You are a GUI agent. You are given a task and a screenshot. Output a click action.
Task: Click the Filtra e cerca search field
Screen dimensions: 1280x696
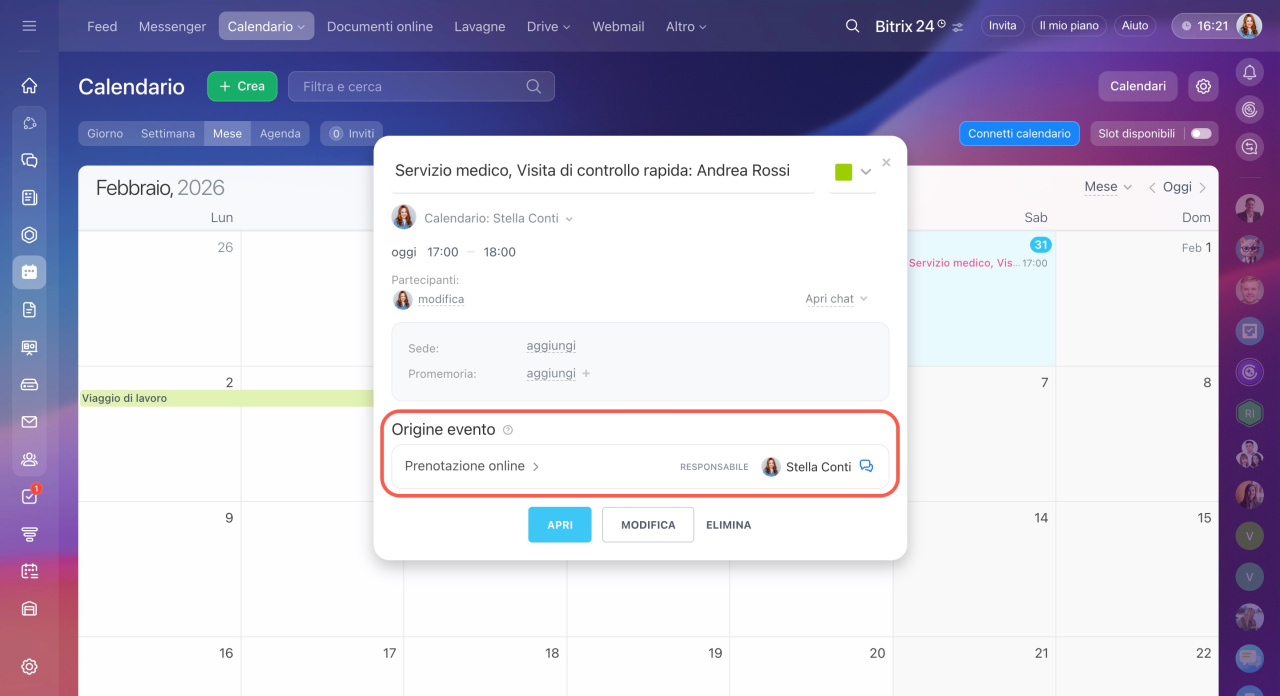(x=410, y=87)
